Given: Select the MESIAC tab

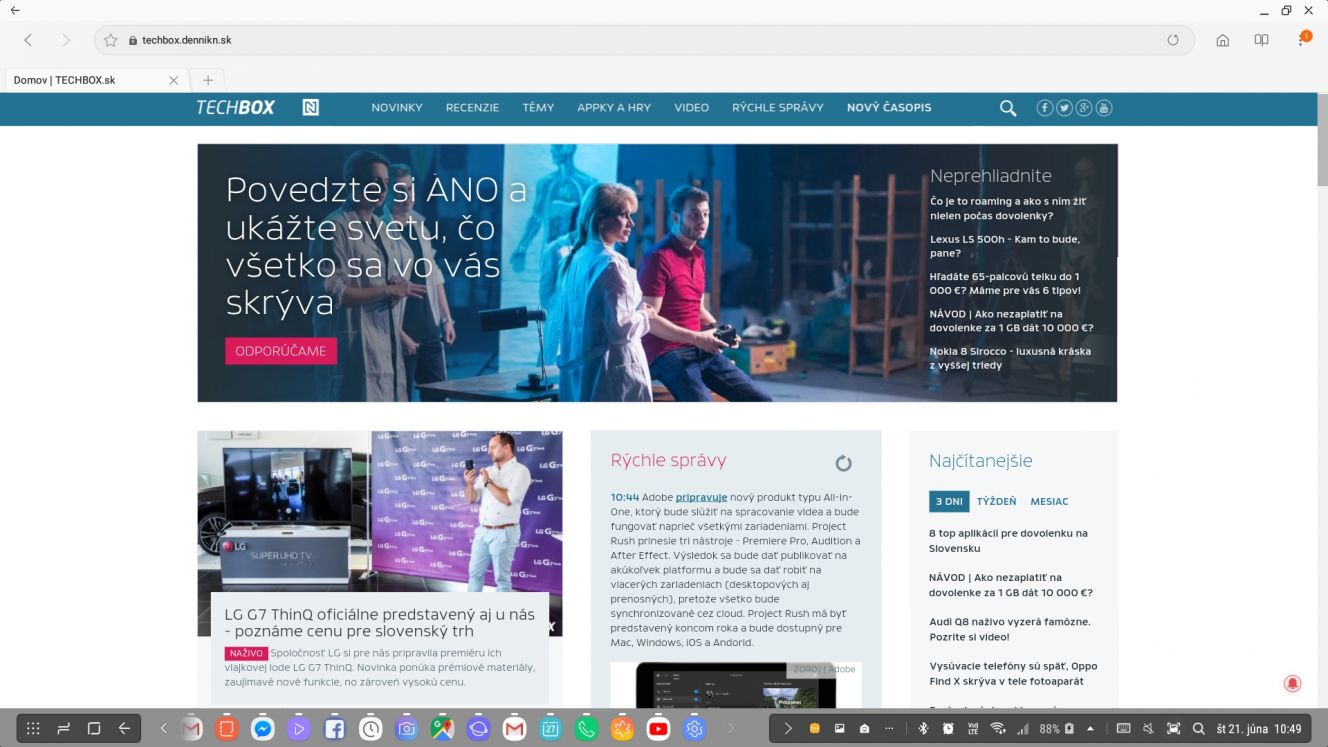Looking at the screenshot, I should coord(1049,502).
